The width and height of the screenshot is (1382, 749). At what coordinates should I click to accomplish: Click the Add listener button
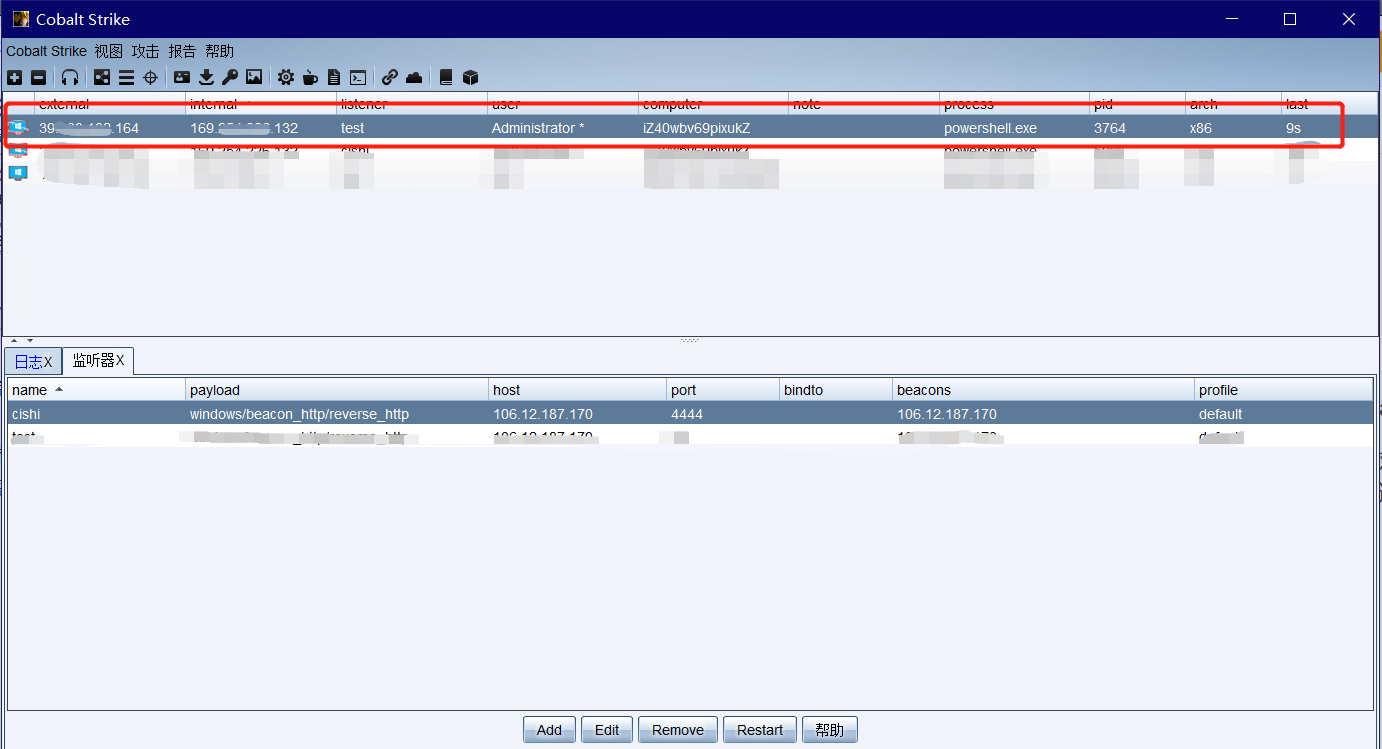(x=549, y=730)
